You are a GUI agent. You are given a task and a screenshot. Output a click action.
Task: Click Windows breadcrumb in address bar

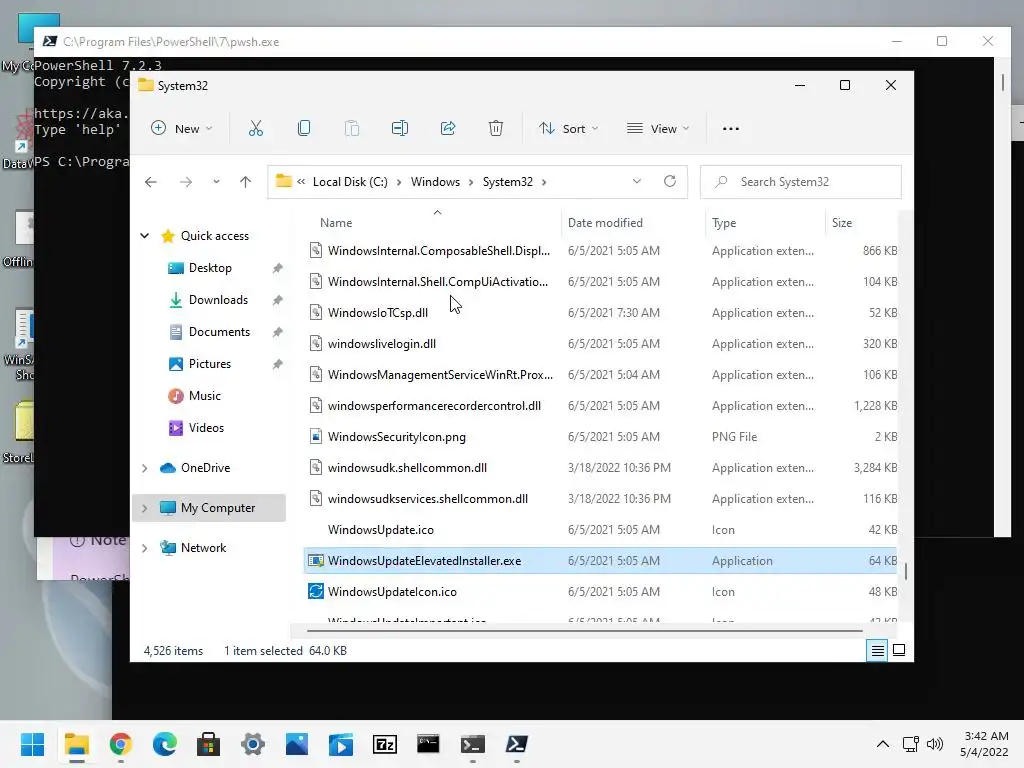click(x=435, y=182)
